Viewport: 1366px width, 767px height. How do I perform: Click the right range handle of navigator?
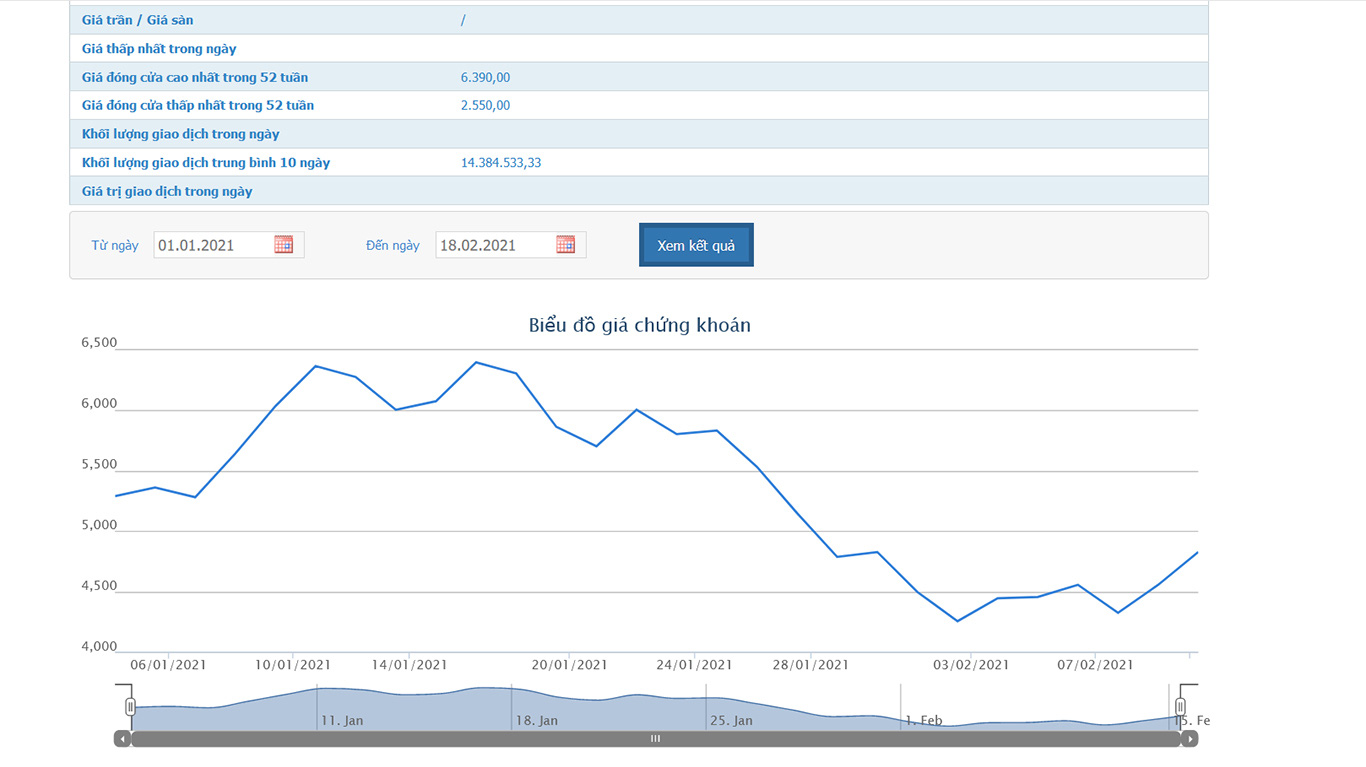[x=1180, y=707]
